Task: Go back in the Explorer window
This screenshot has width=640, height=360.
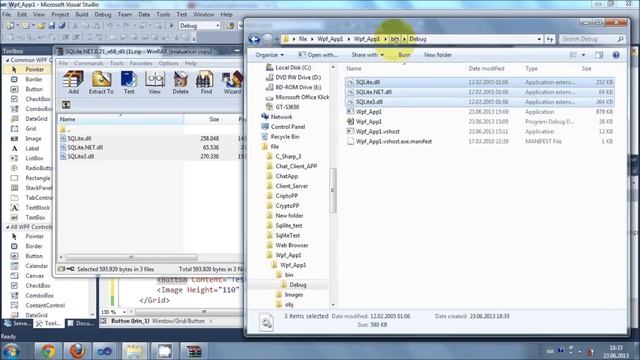Action: [254, 39]
